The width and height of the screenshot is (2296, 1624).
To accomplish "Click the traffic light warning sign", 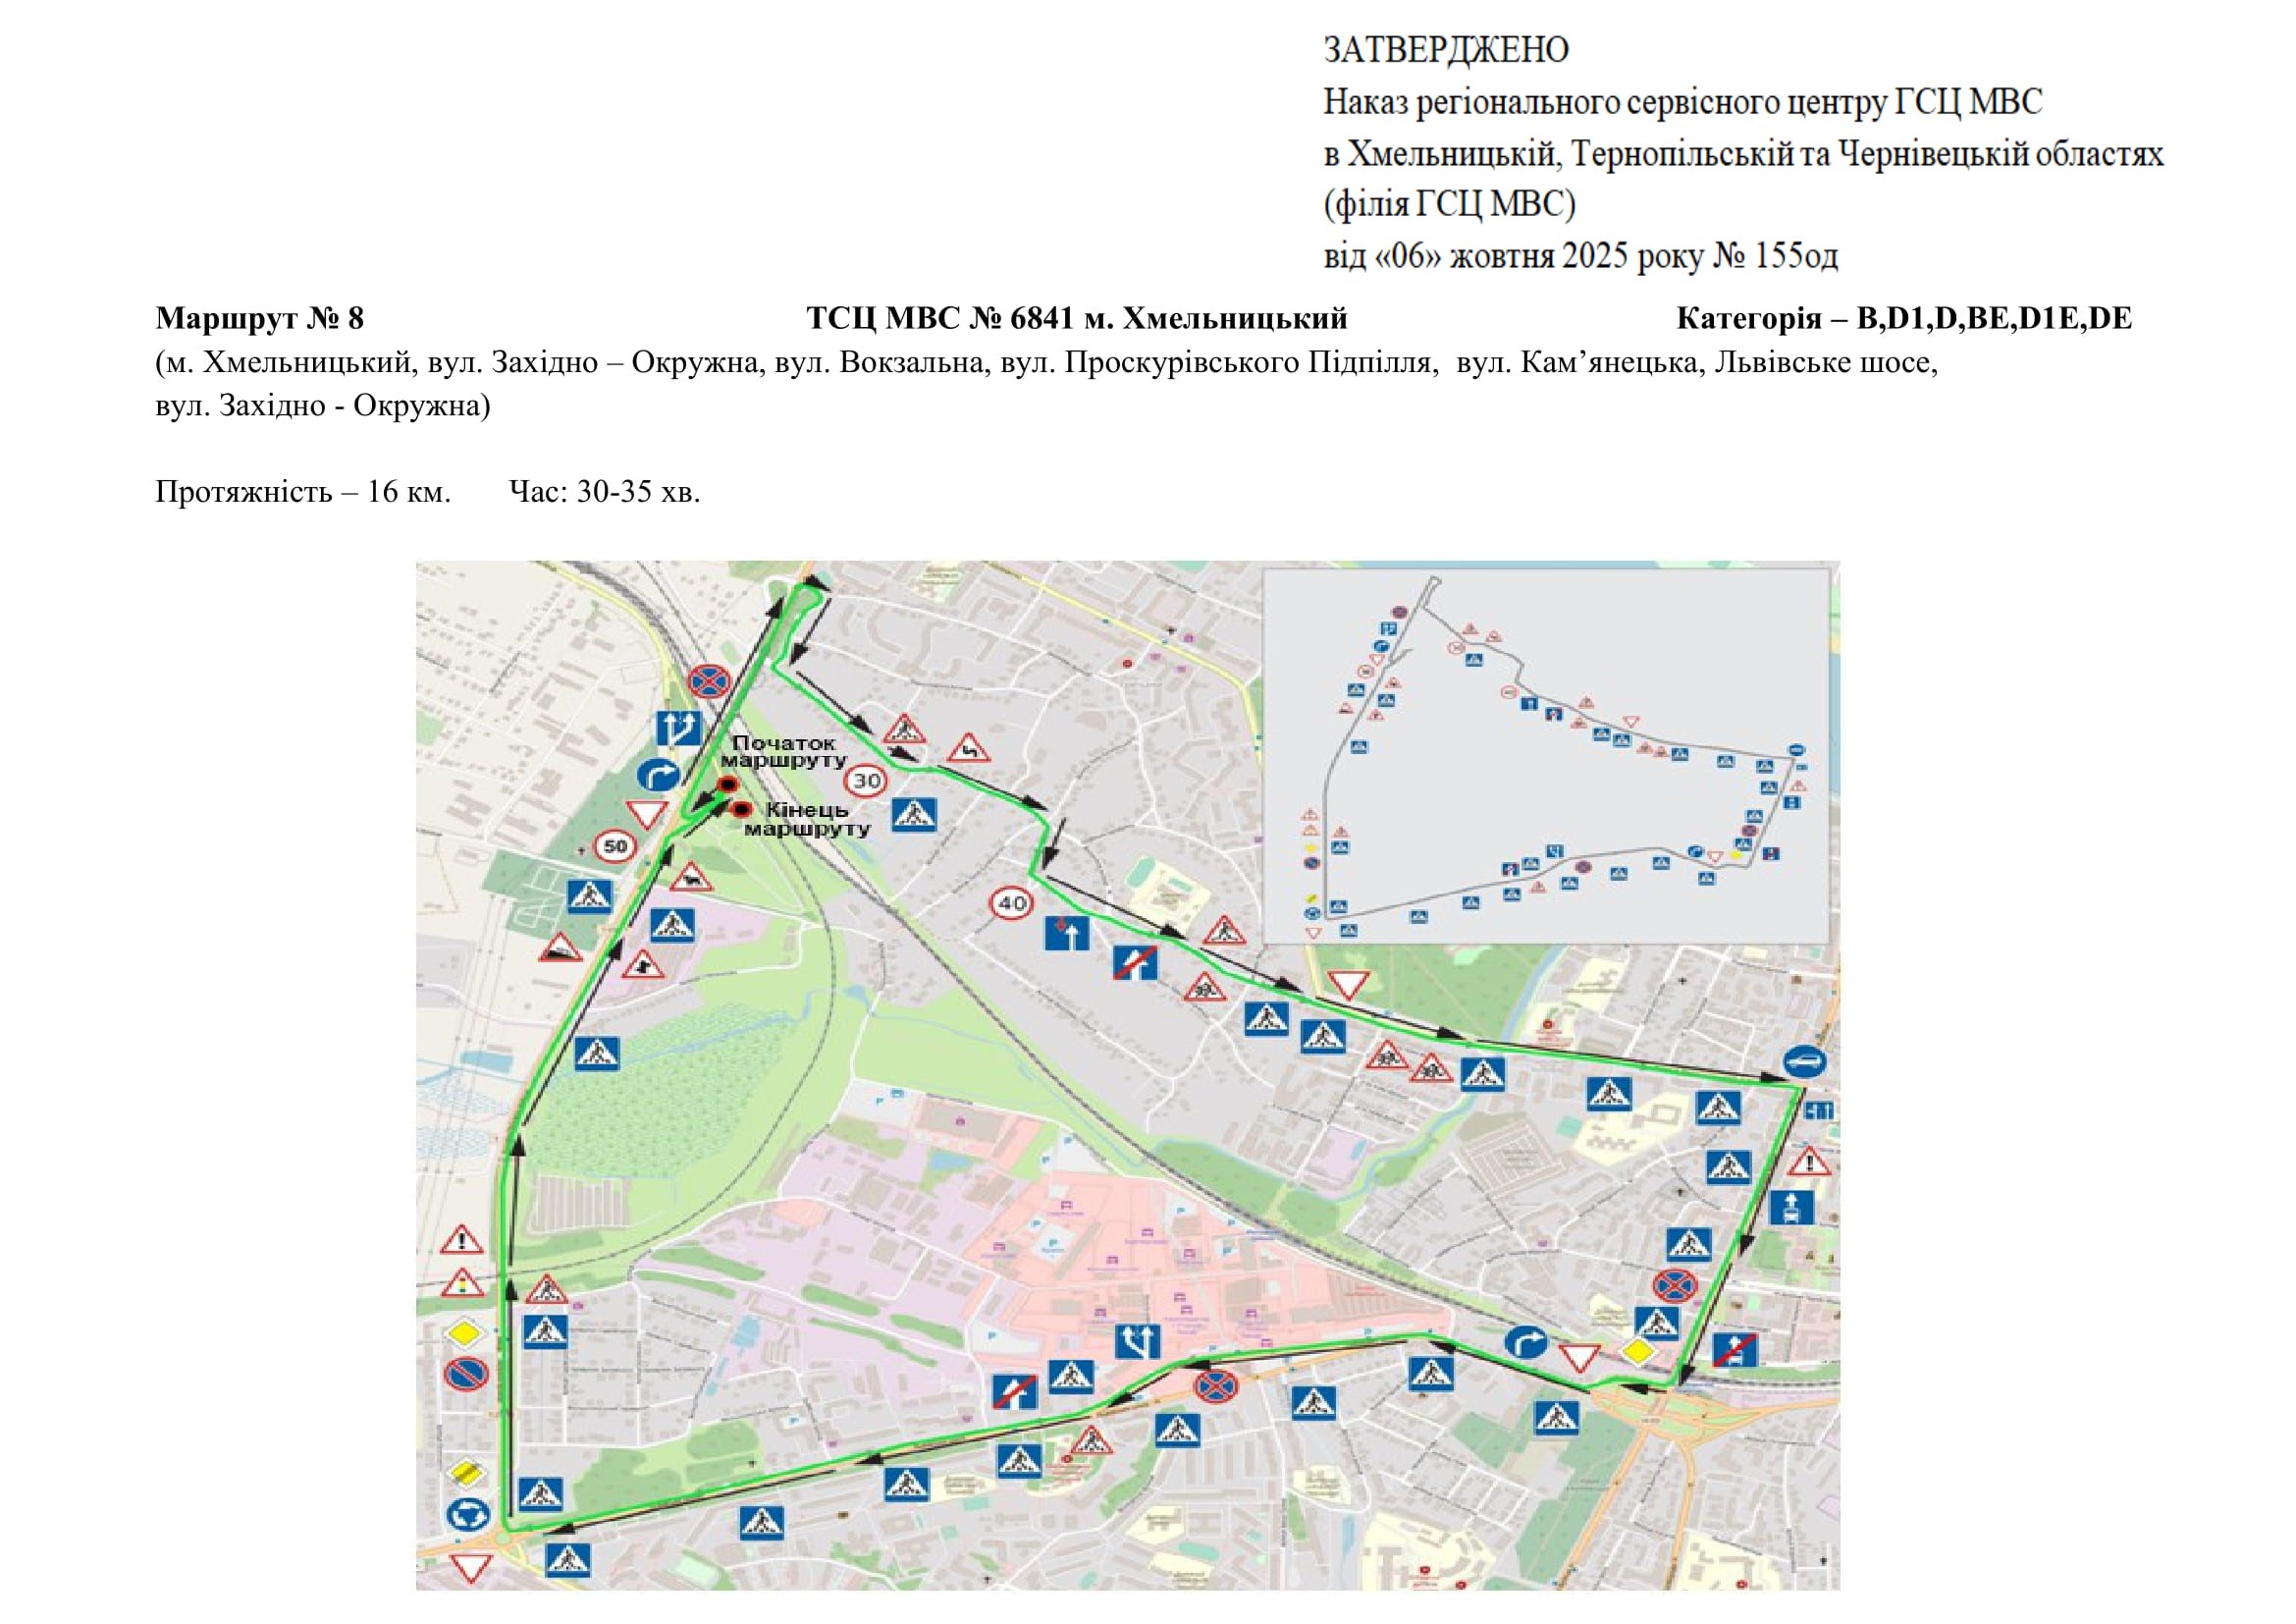I will [x=461, y=1283].
